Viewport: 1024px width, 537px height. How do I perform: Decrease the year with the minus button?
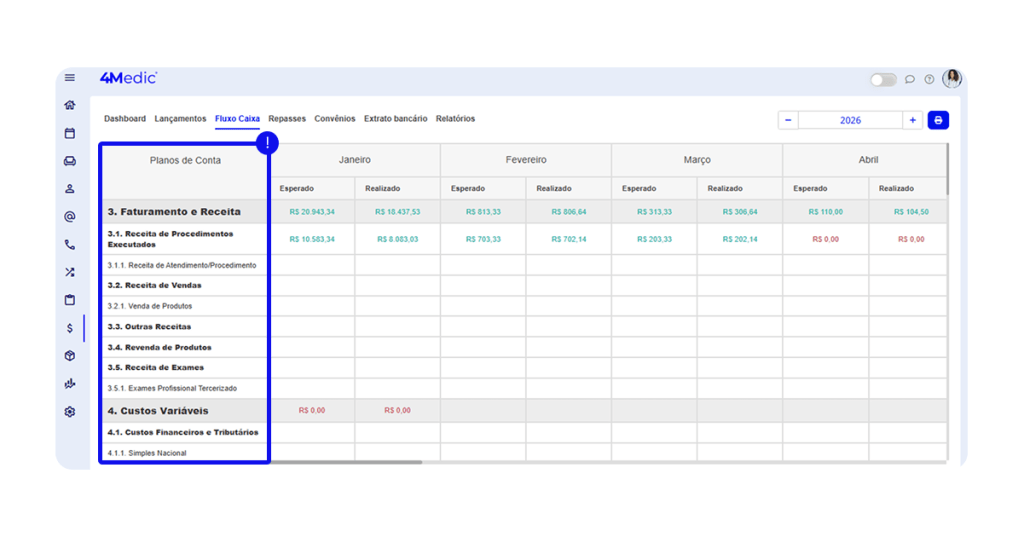[x=788, y=120]
